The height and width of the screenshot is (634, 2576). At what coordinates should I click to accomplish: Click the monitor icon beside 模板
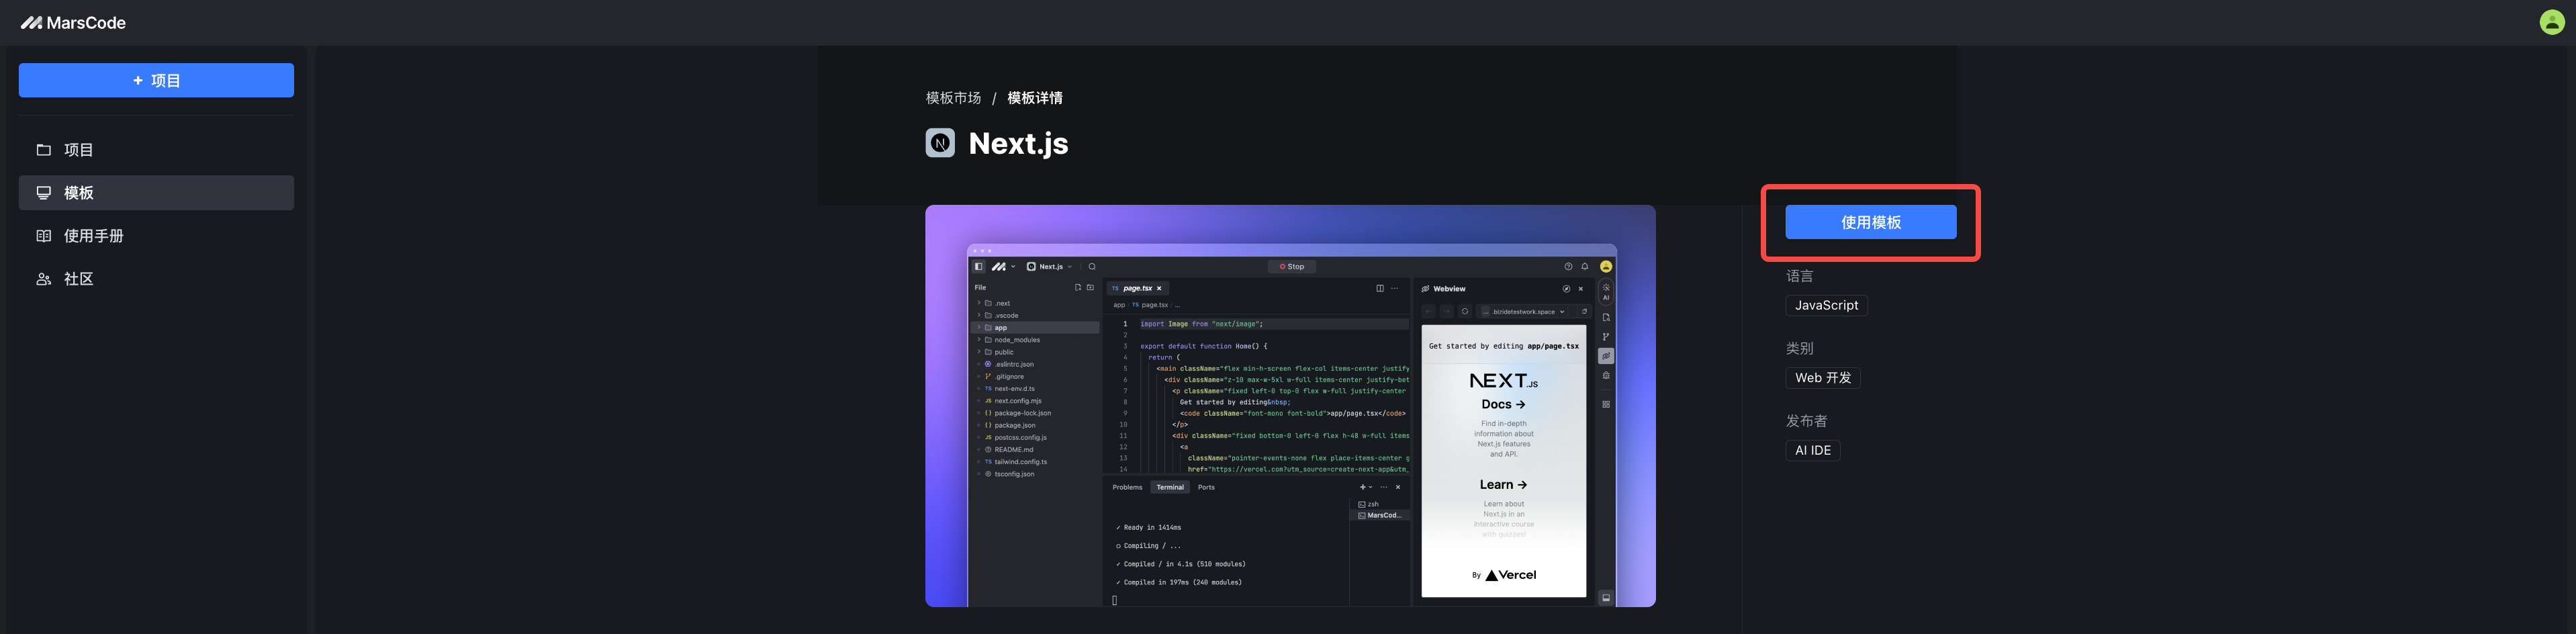44,193
